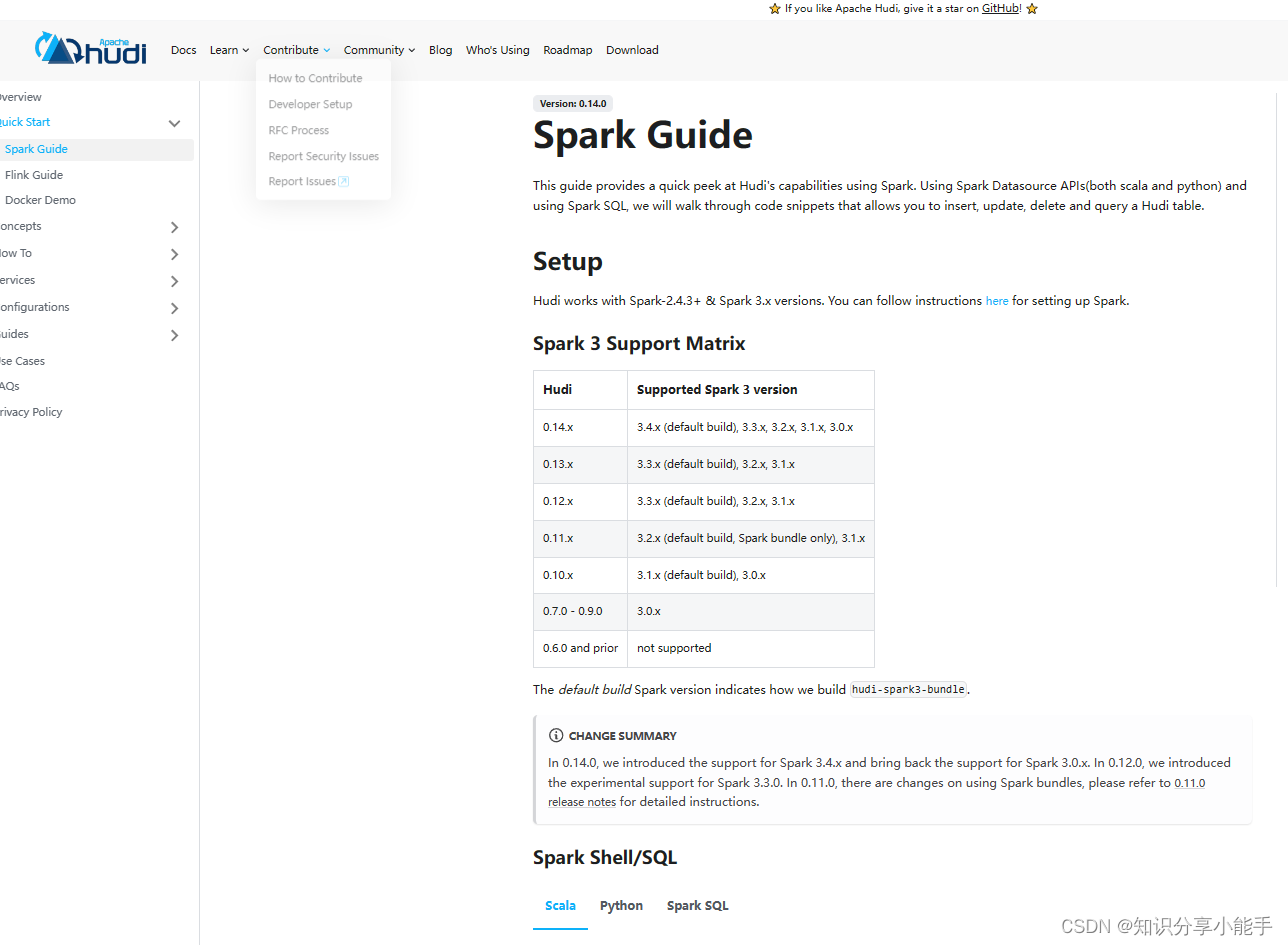1288x945 pixels.
Task: Click the Spark Shell/SQL heading
Action: click(x=605, y=858)
